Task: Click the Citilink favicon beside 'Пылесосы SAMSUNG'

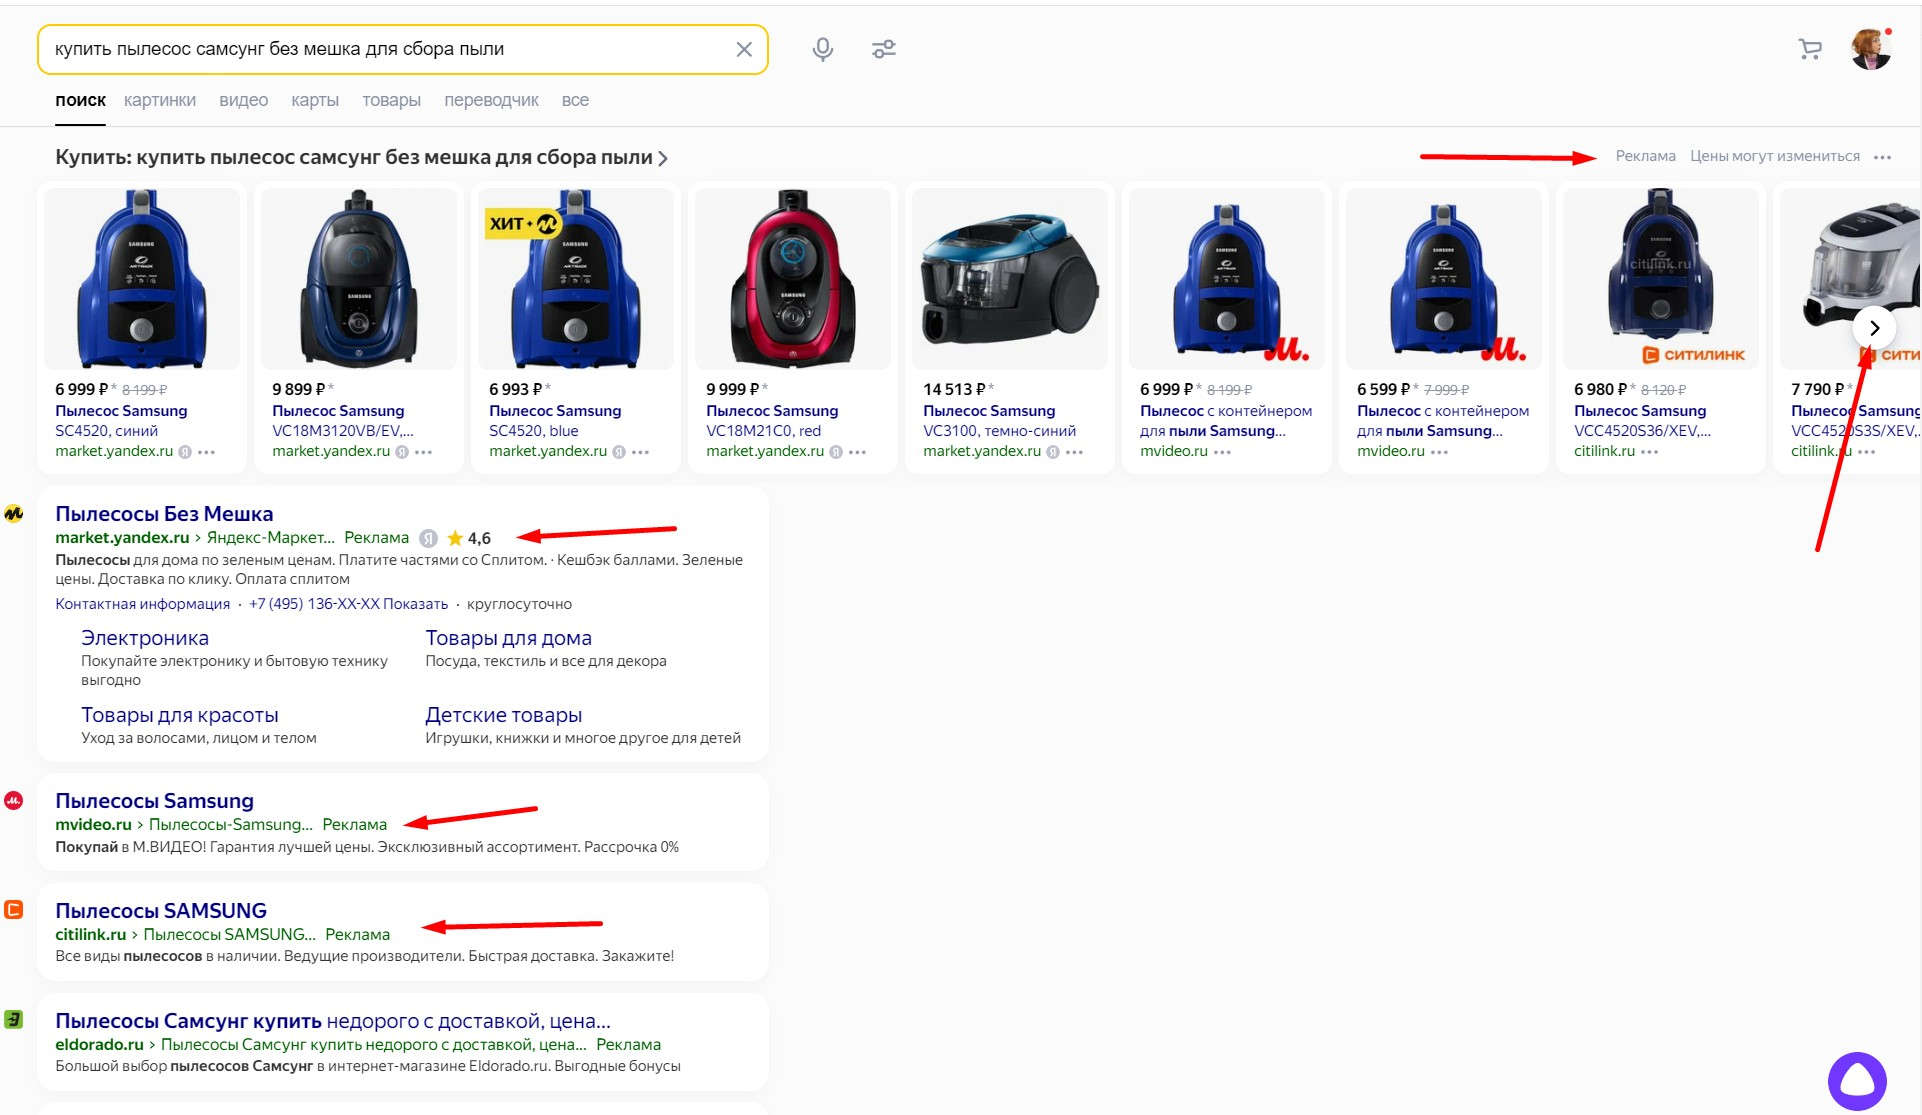Action: (x=14, y=910)
